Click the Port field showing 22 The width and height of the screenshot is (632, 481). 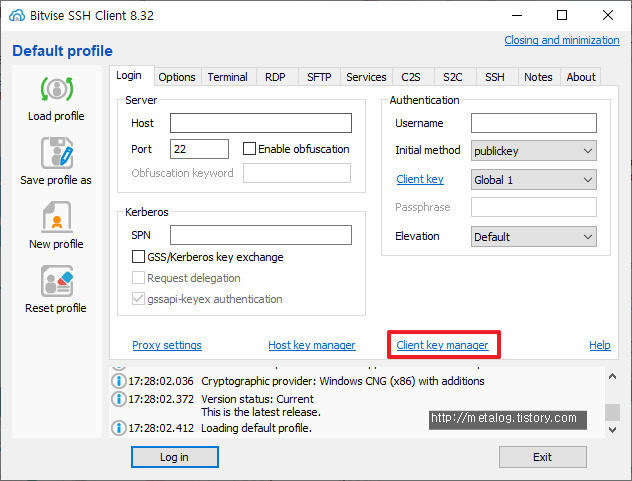coord(199,149)
